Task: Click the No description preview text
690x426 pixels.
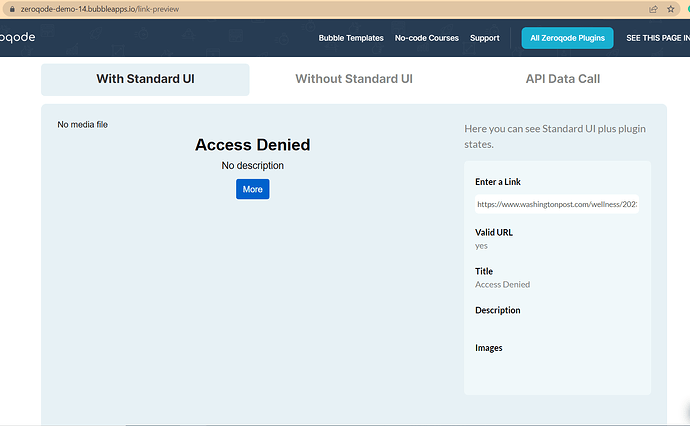Action: click(x=253, y=165)
